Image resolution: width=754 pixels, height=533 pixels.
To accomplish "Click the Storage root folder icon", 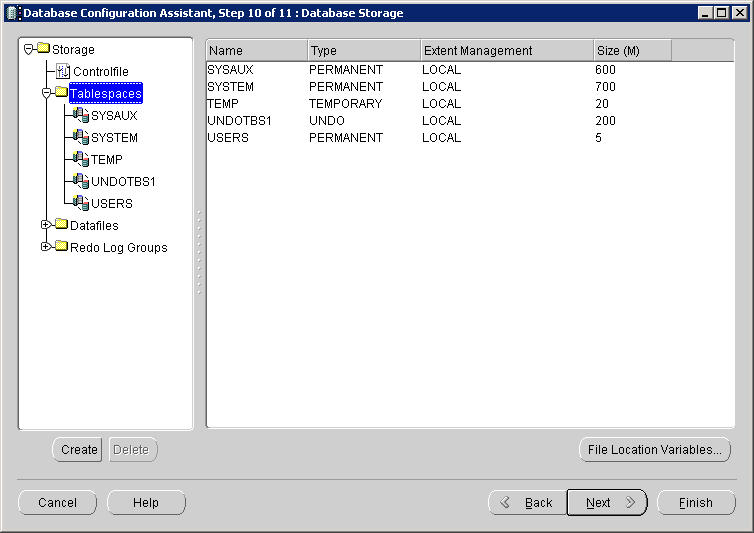I will click(x=43, y=48).
